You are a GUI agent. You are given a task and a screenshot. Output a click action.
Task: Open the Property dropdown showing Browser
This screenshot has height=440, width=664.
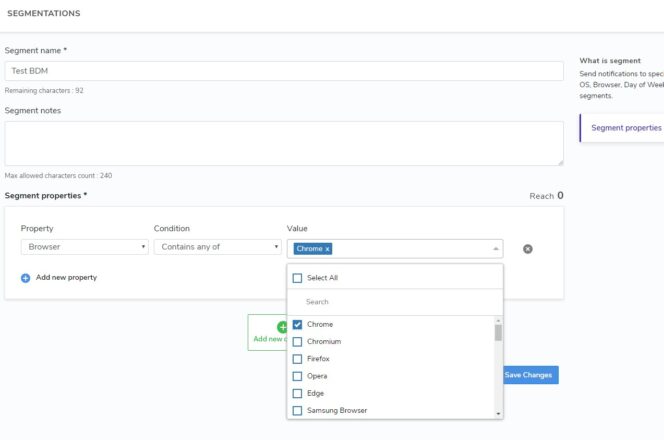[84, 247]
